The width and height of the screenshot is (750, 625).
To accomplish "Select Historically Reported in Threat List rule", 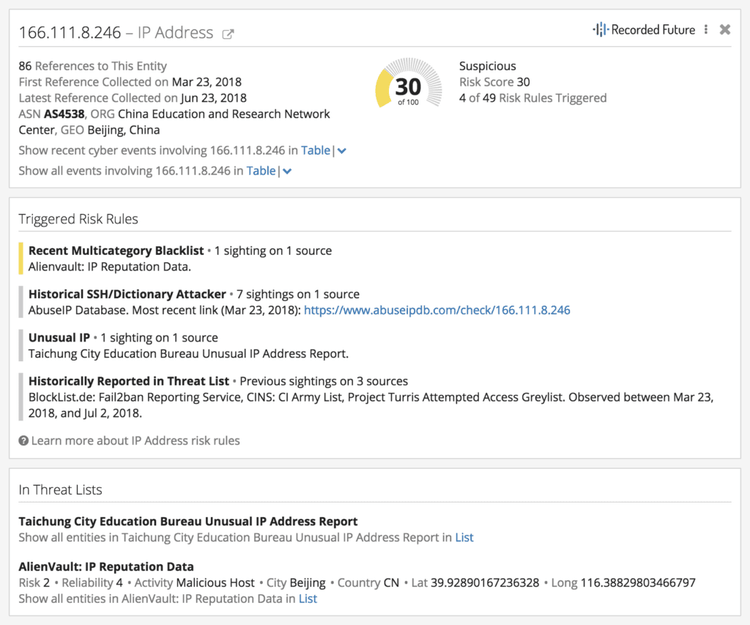I will (x=128, y=381).
